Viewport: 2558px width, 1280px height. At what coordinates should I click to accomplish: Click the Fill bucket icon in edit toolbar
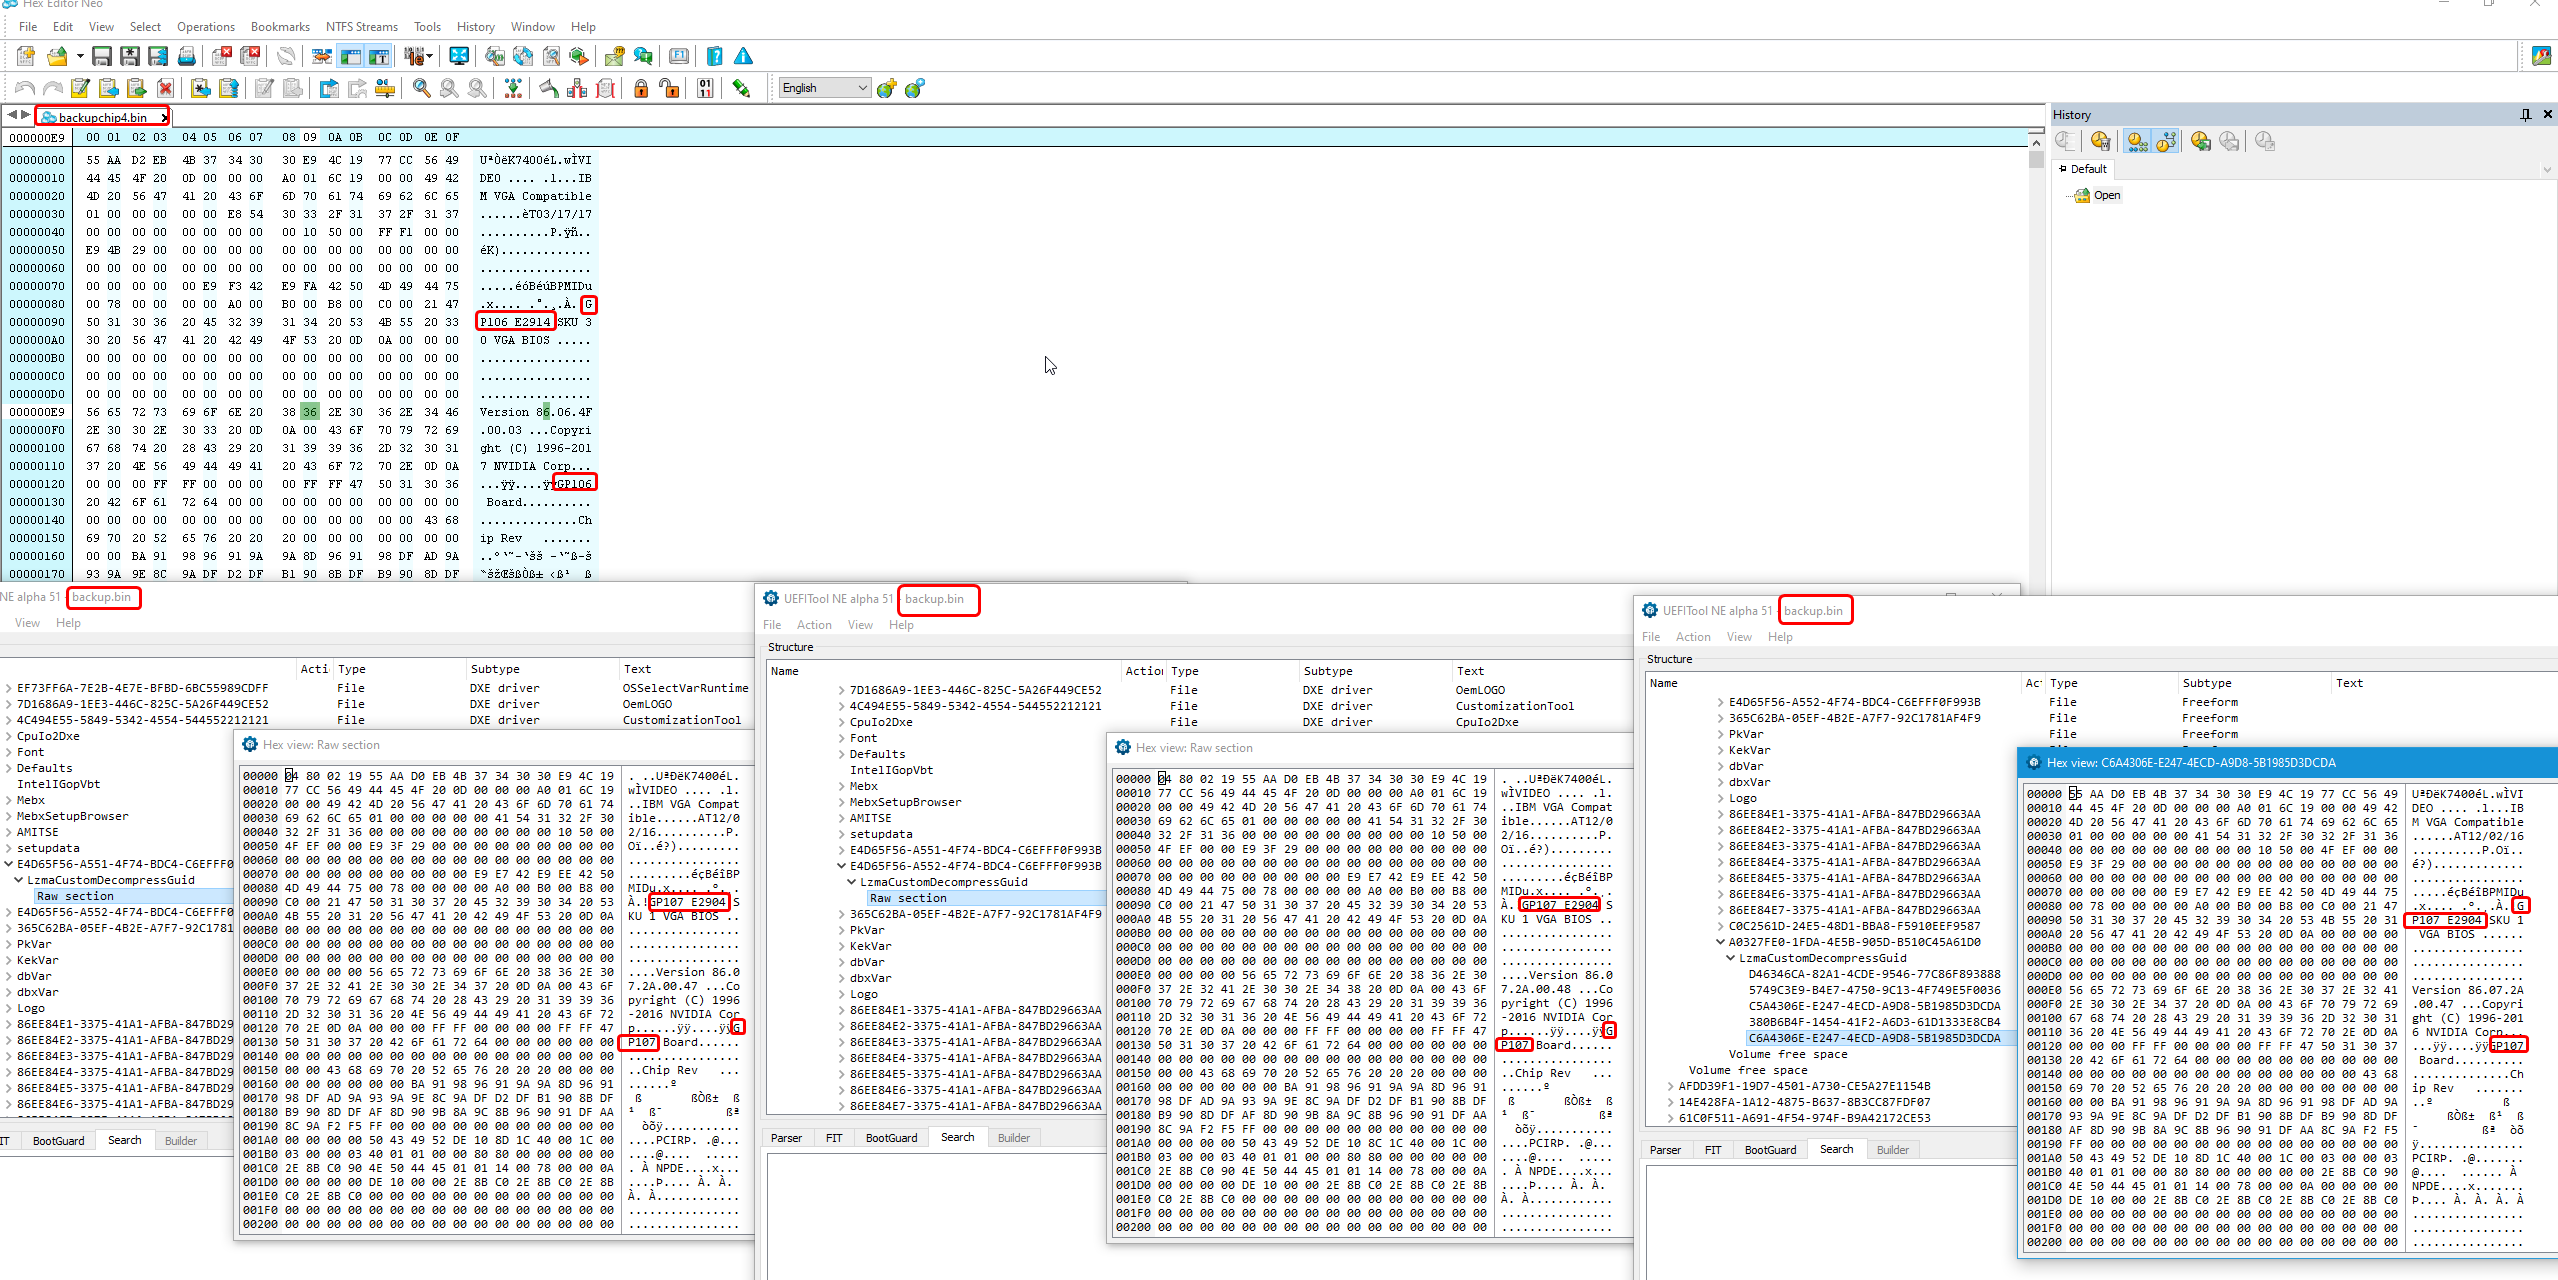coord(550,88)
